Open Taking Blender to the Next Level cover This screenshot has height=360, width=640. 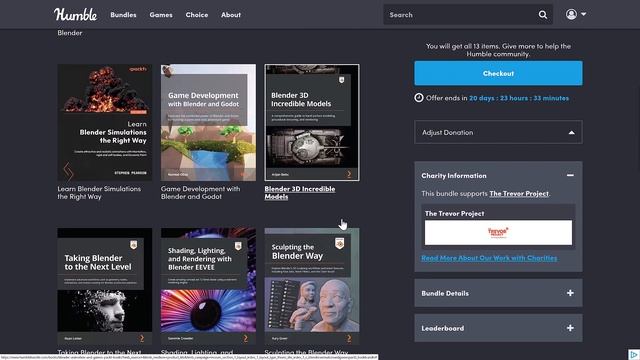pyautogui.click(x=104, y=286)
